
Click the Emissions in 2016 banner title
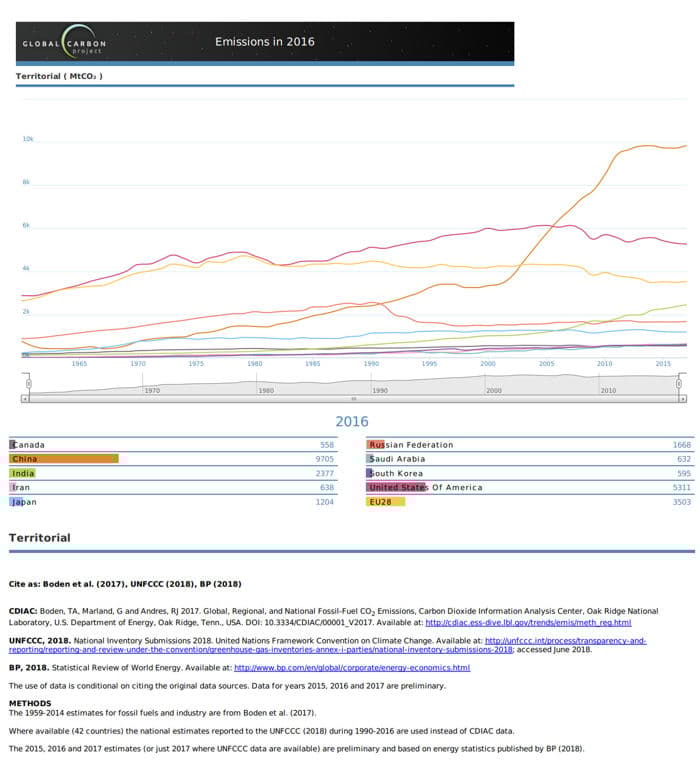pyautogui.click(x=265, y=42)
